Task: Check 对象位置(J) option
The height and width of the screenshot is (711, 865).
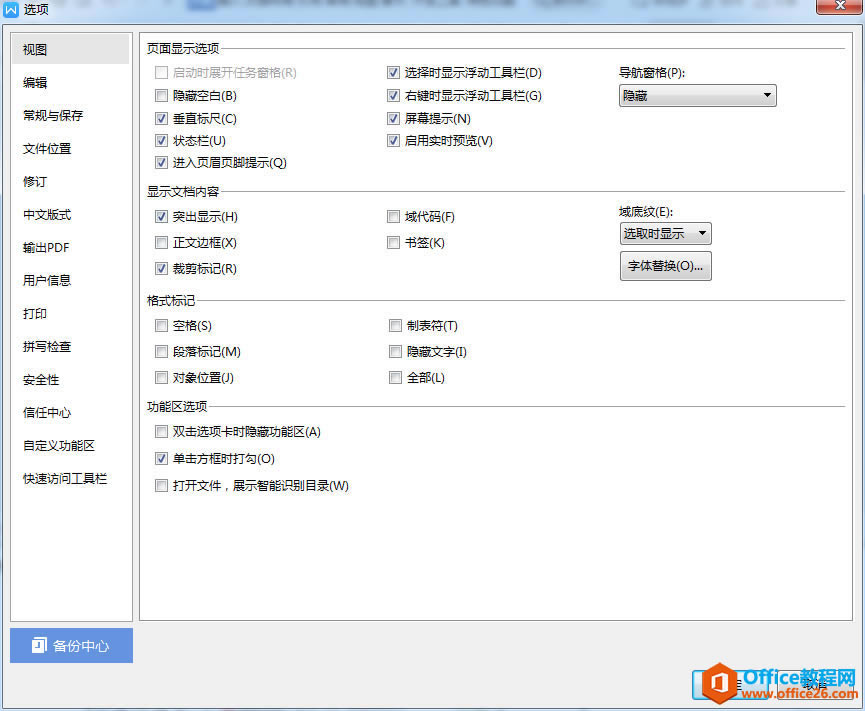Action: (x=161, y=378)
